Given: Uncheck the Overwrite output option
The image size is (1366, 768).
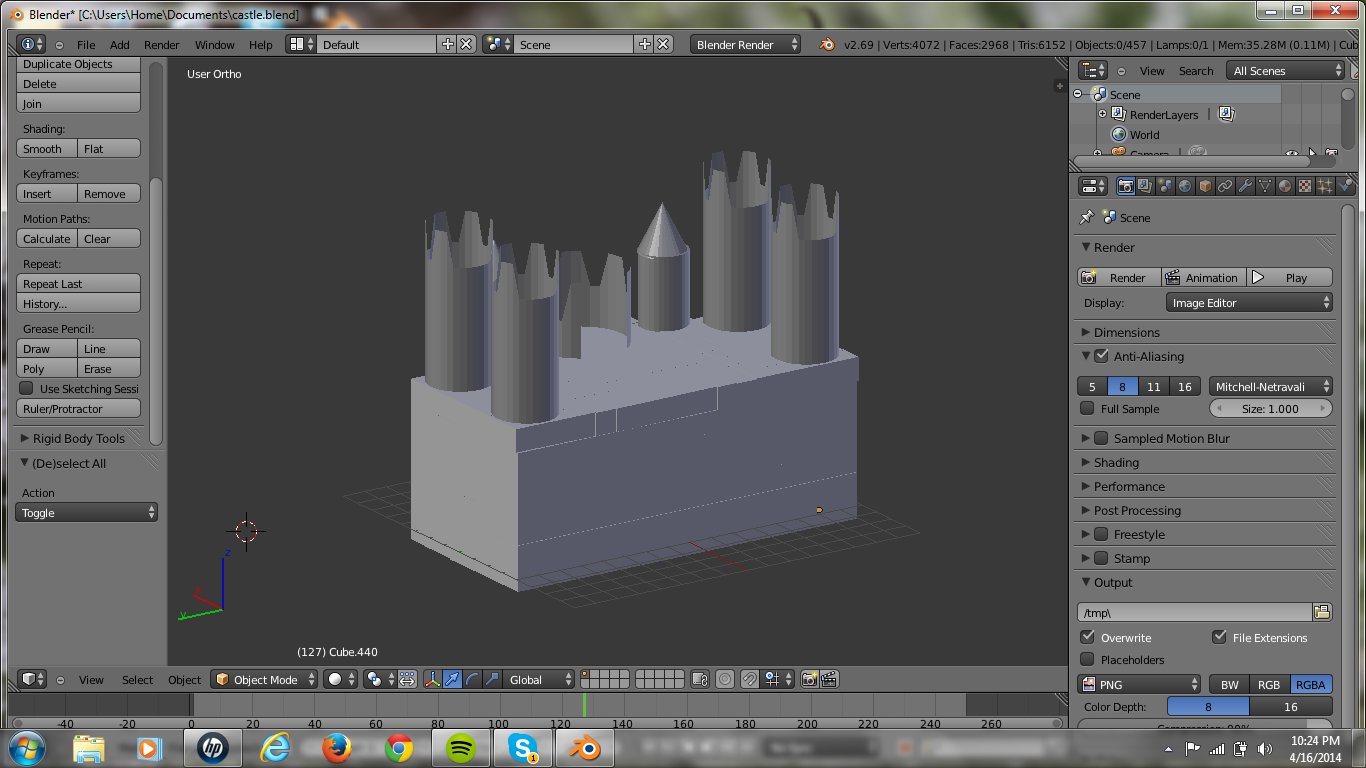Looking at the screenshot, I should [1089, 637].
